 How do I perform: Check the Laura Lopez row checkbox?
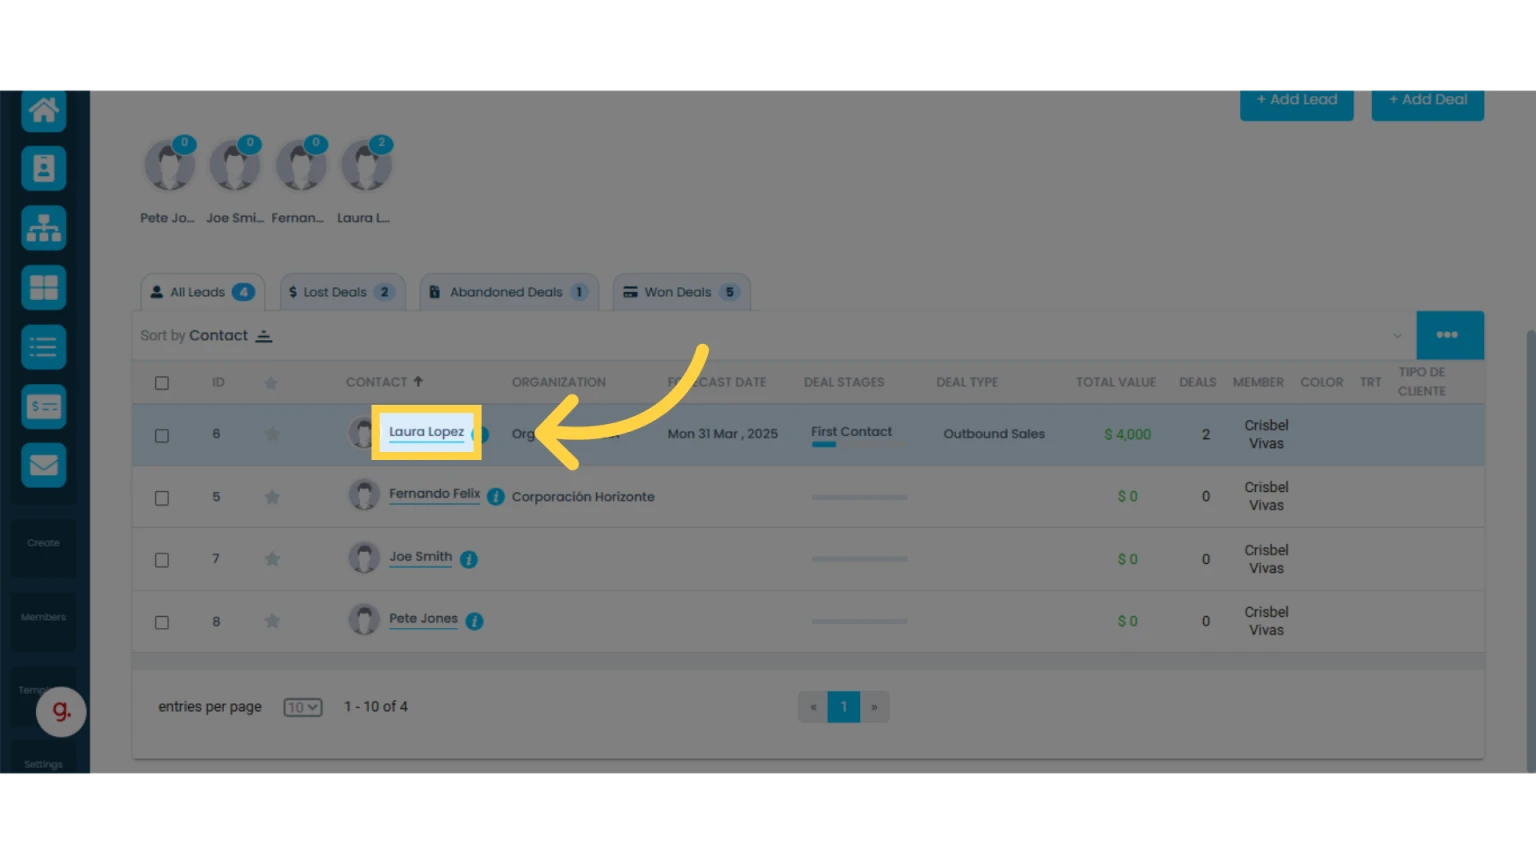162,436
